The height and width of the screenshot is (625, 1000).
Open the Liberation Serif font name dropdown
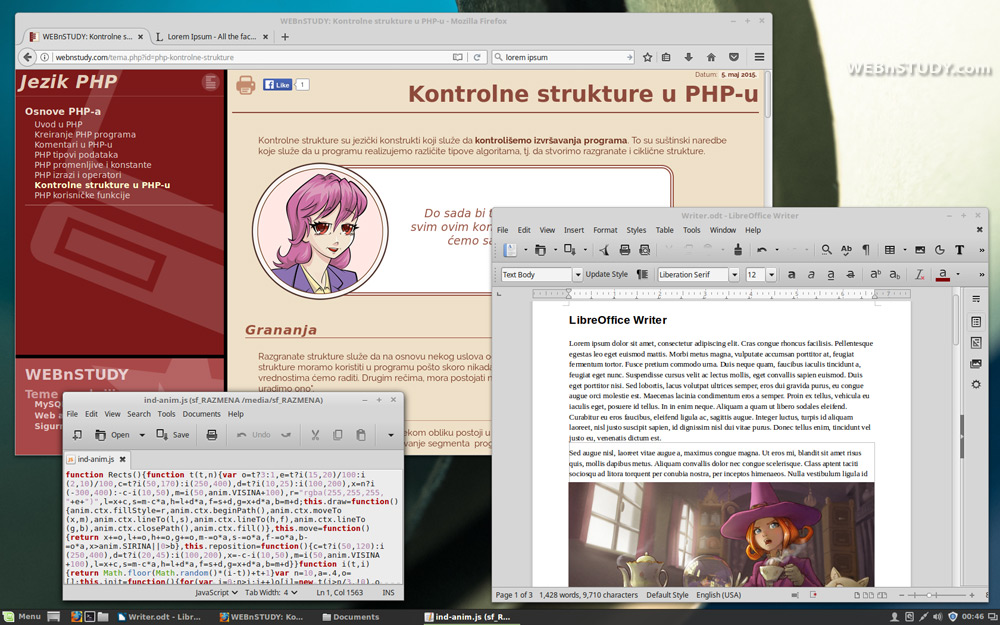[734, 275]
